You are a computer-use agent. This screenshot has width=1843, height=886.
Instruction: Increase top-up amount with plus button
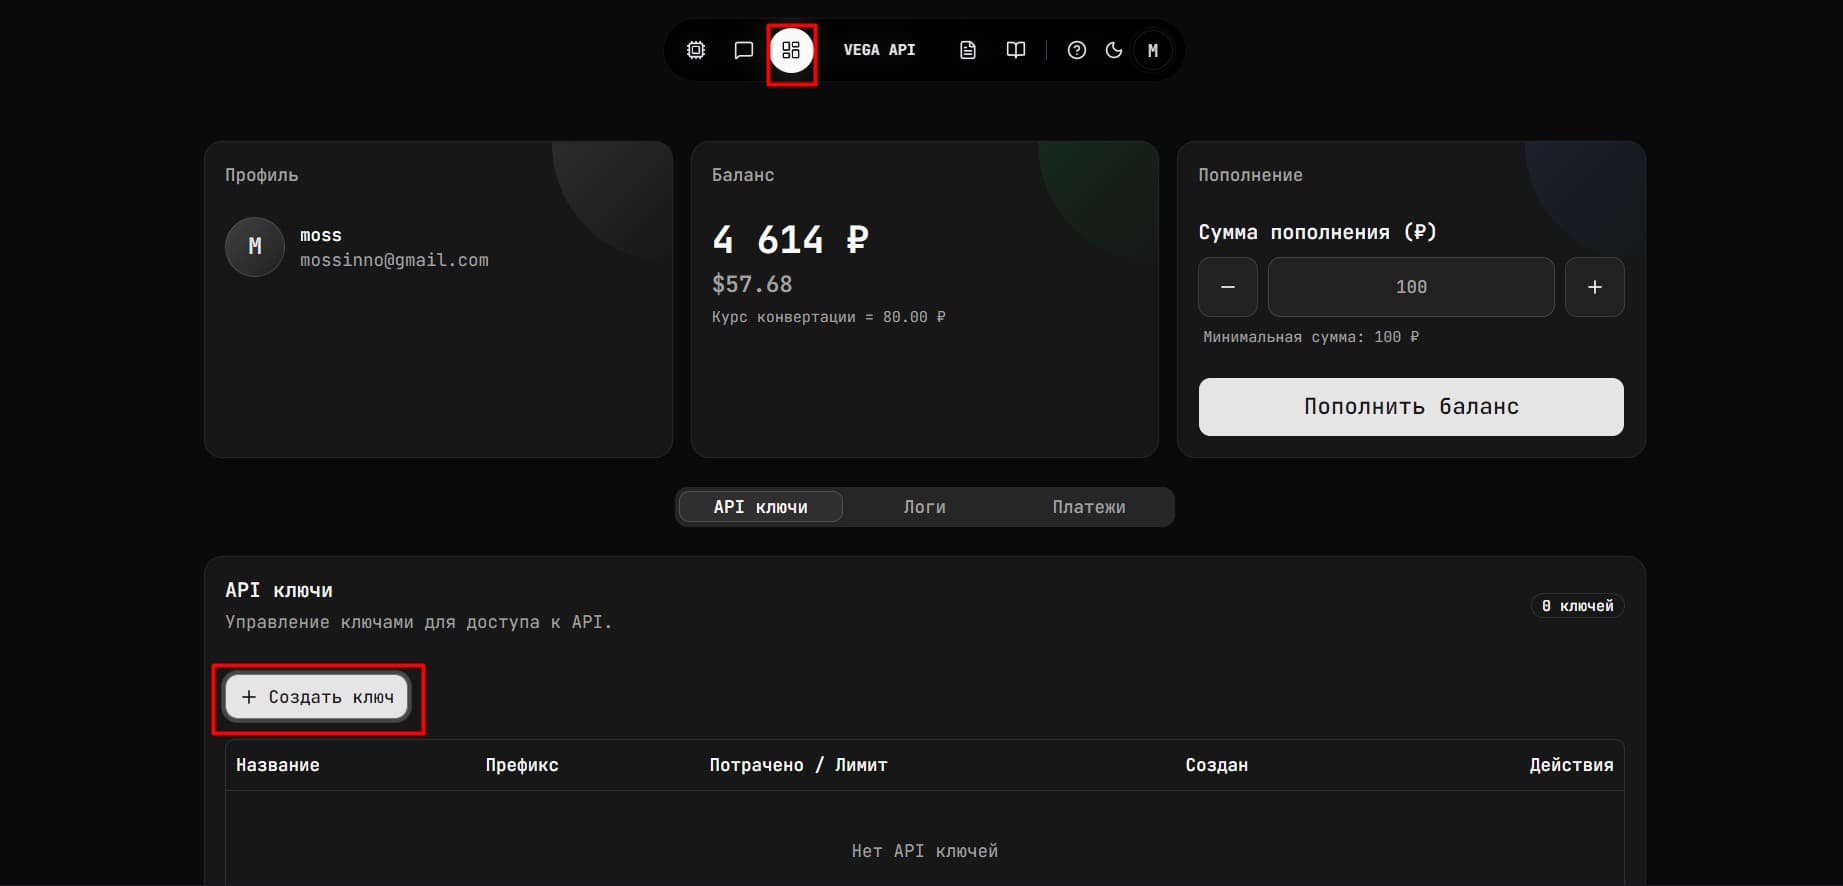(1594, 287)
